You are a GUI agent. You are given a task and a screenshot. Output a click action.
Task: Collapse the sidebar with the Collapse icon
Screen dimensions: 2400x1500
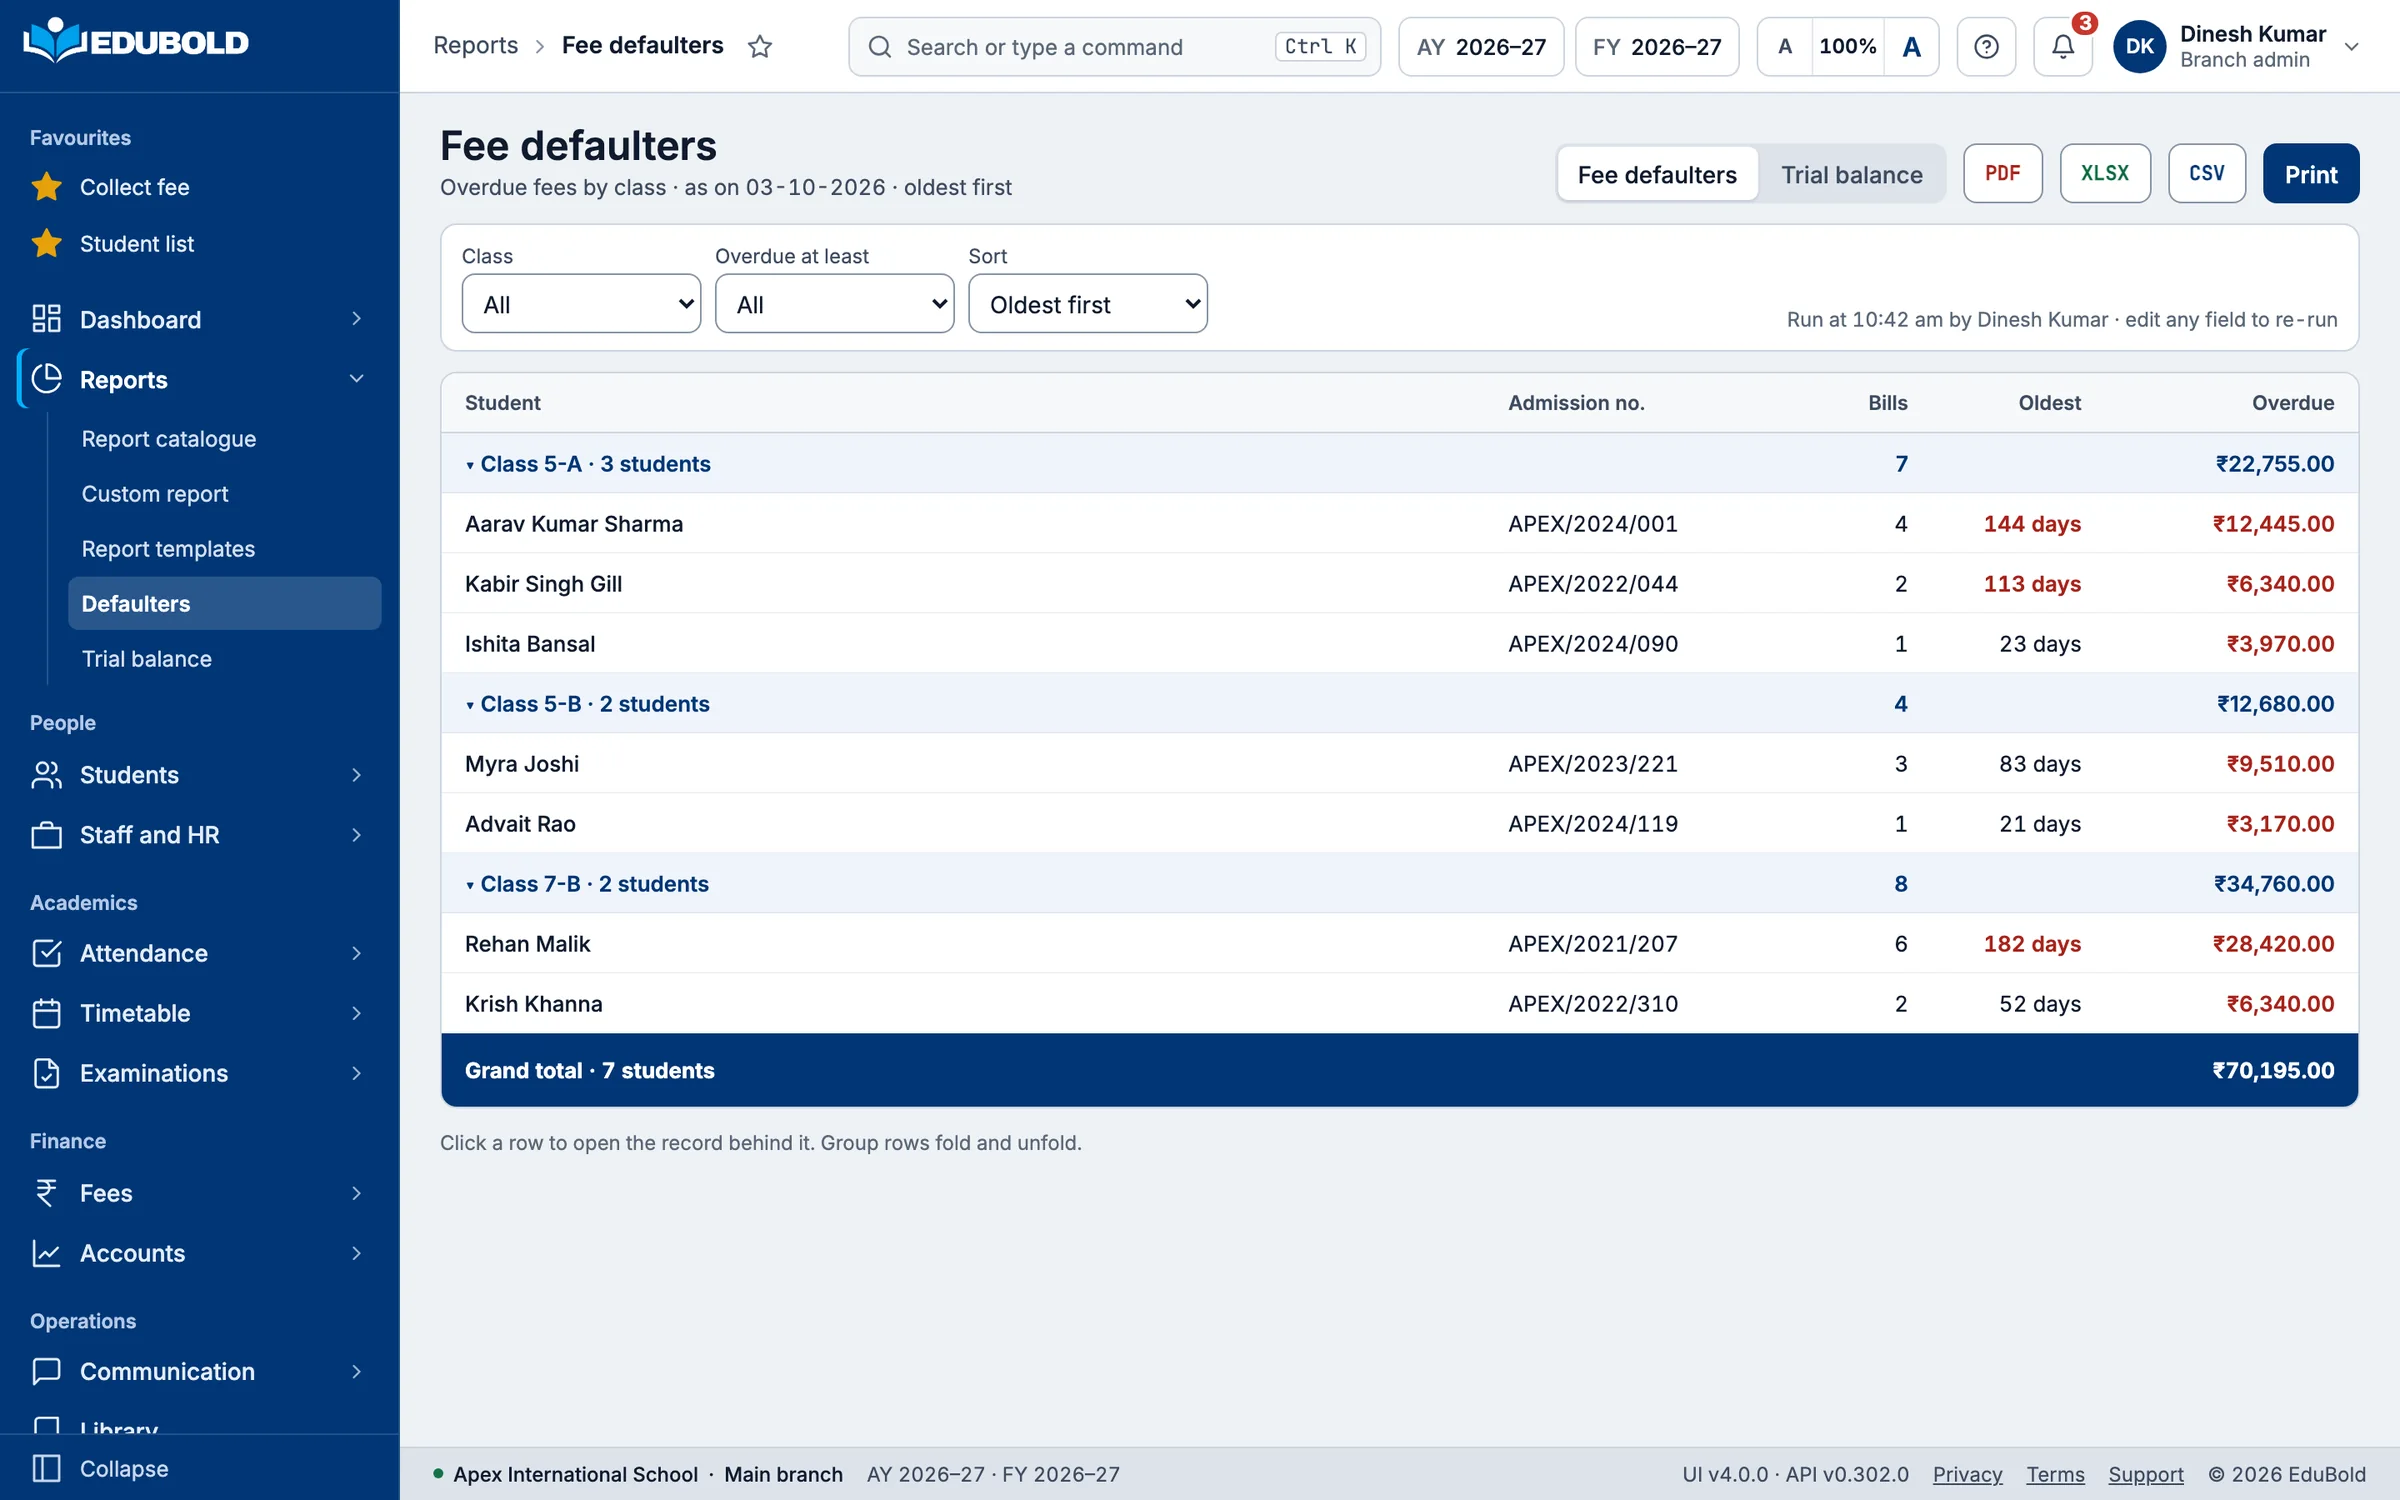[x=46, y=1468]
